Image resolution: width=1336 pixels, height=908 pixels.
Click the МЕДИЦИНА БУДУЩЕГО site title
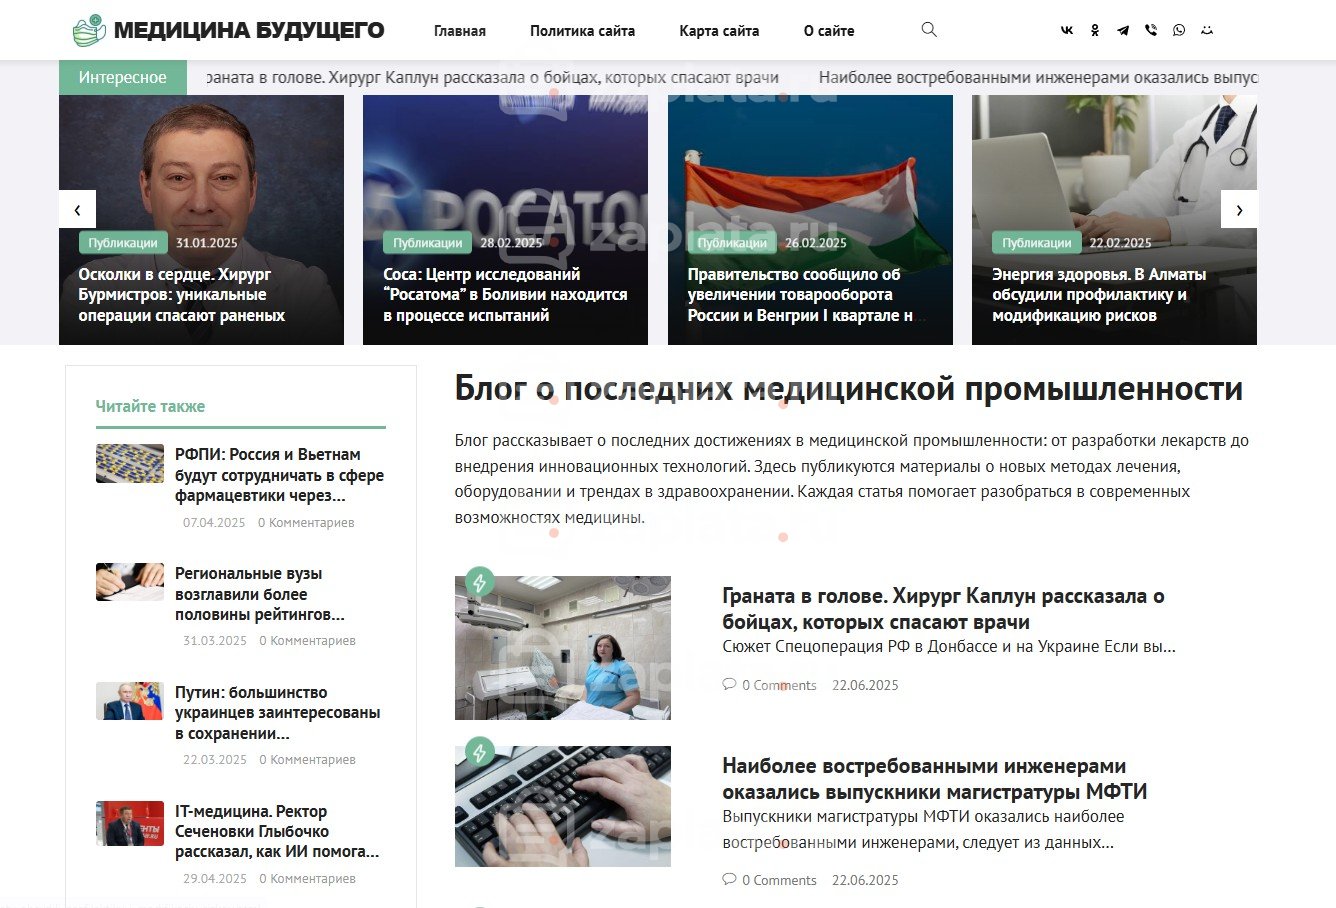249,30
